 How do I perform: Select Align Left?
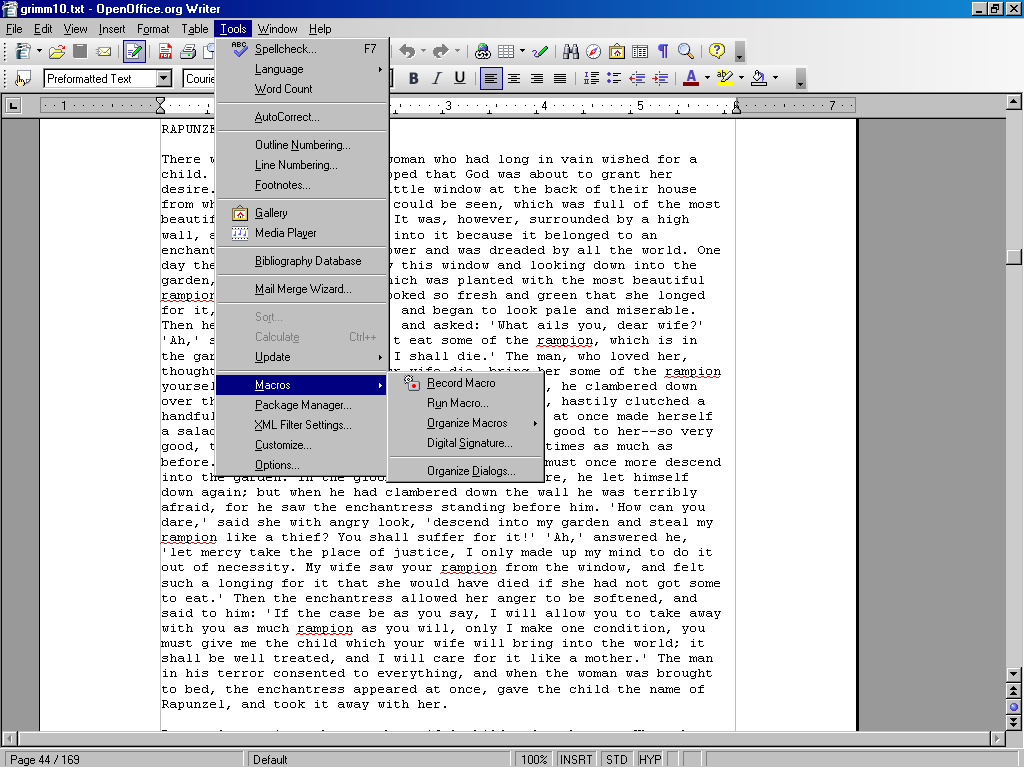[491, 78]
